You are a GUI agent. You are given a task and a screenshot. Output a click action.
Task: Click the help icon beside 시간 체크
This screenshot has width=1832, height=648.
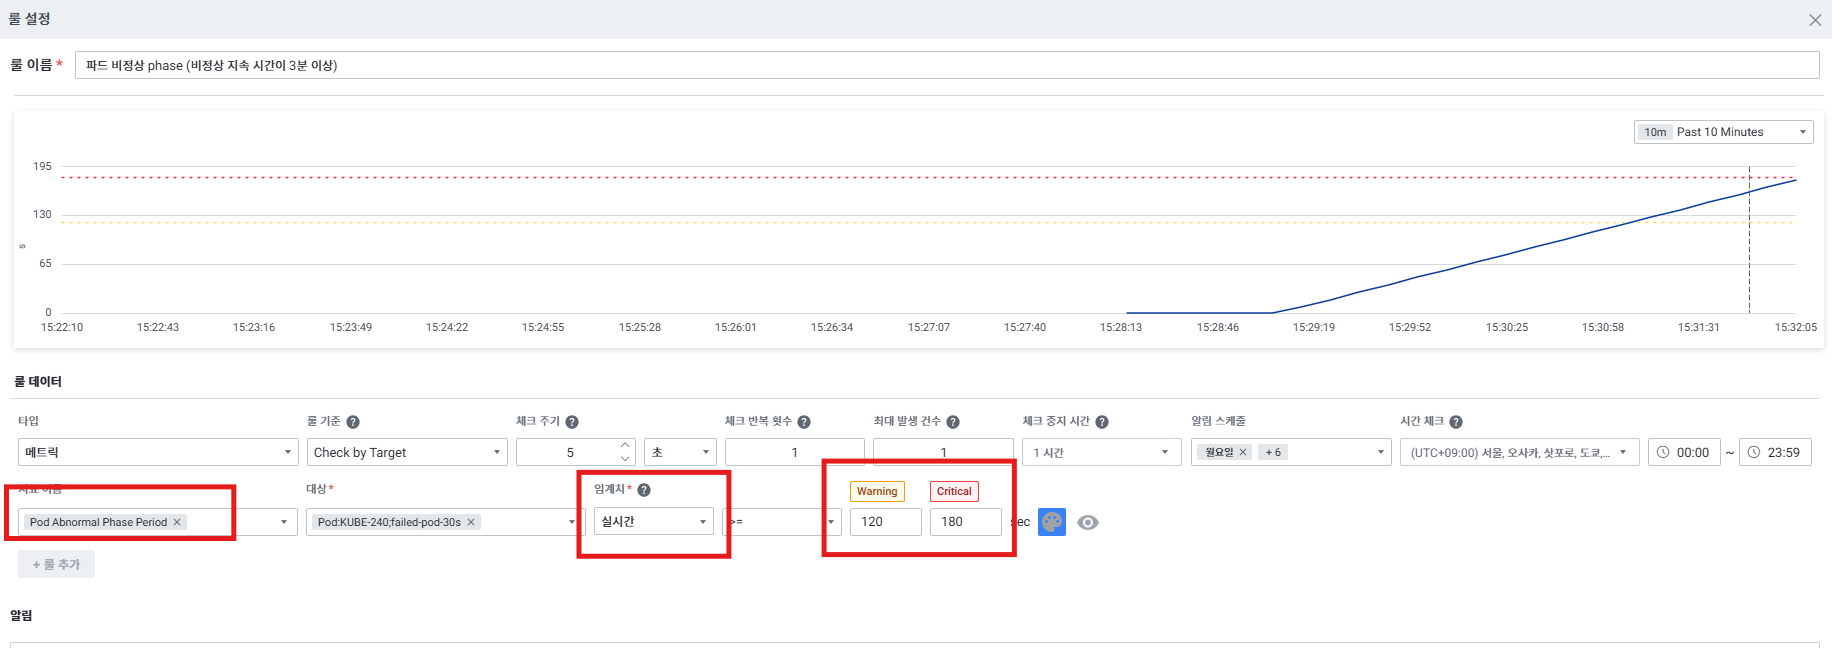pos(1456,422)
